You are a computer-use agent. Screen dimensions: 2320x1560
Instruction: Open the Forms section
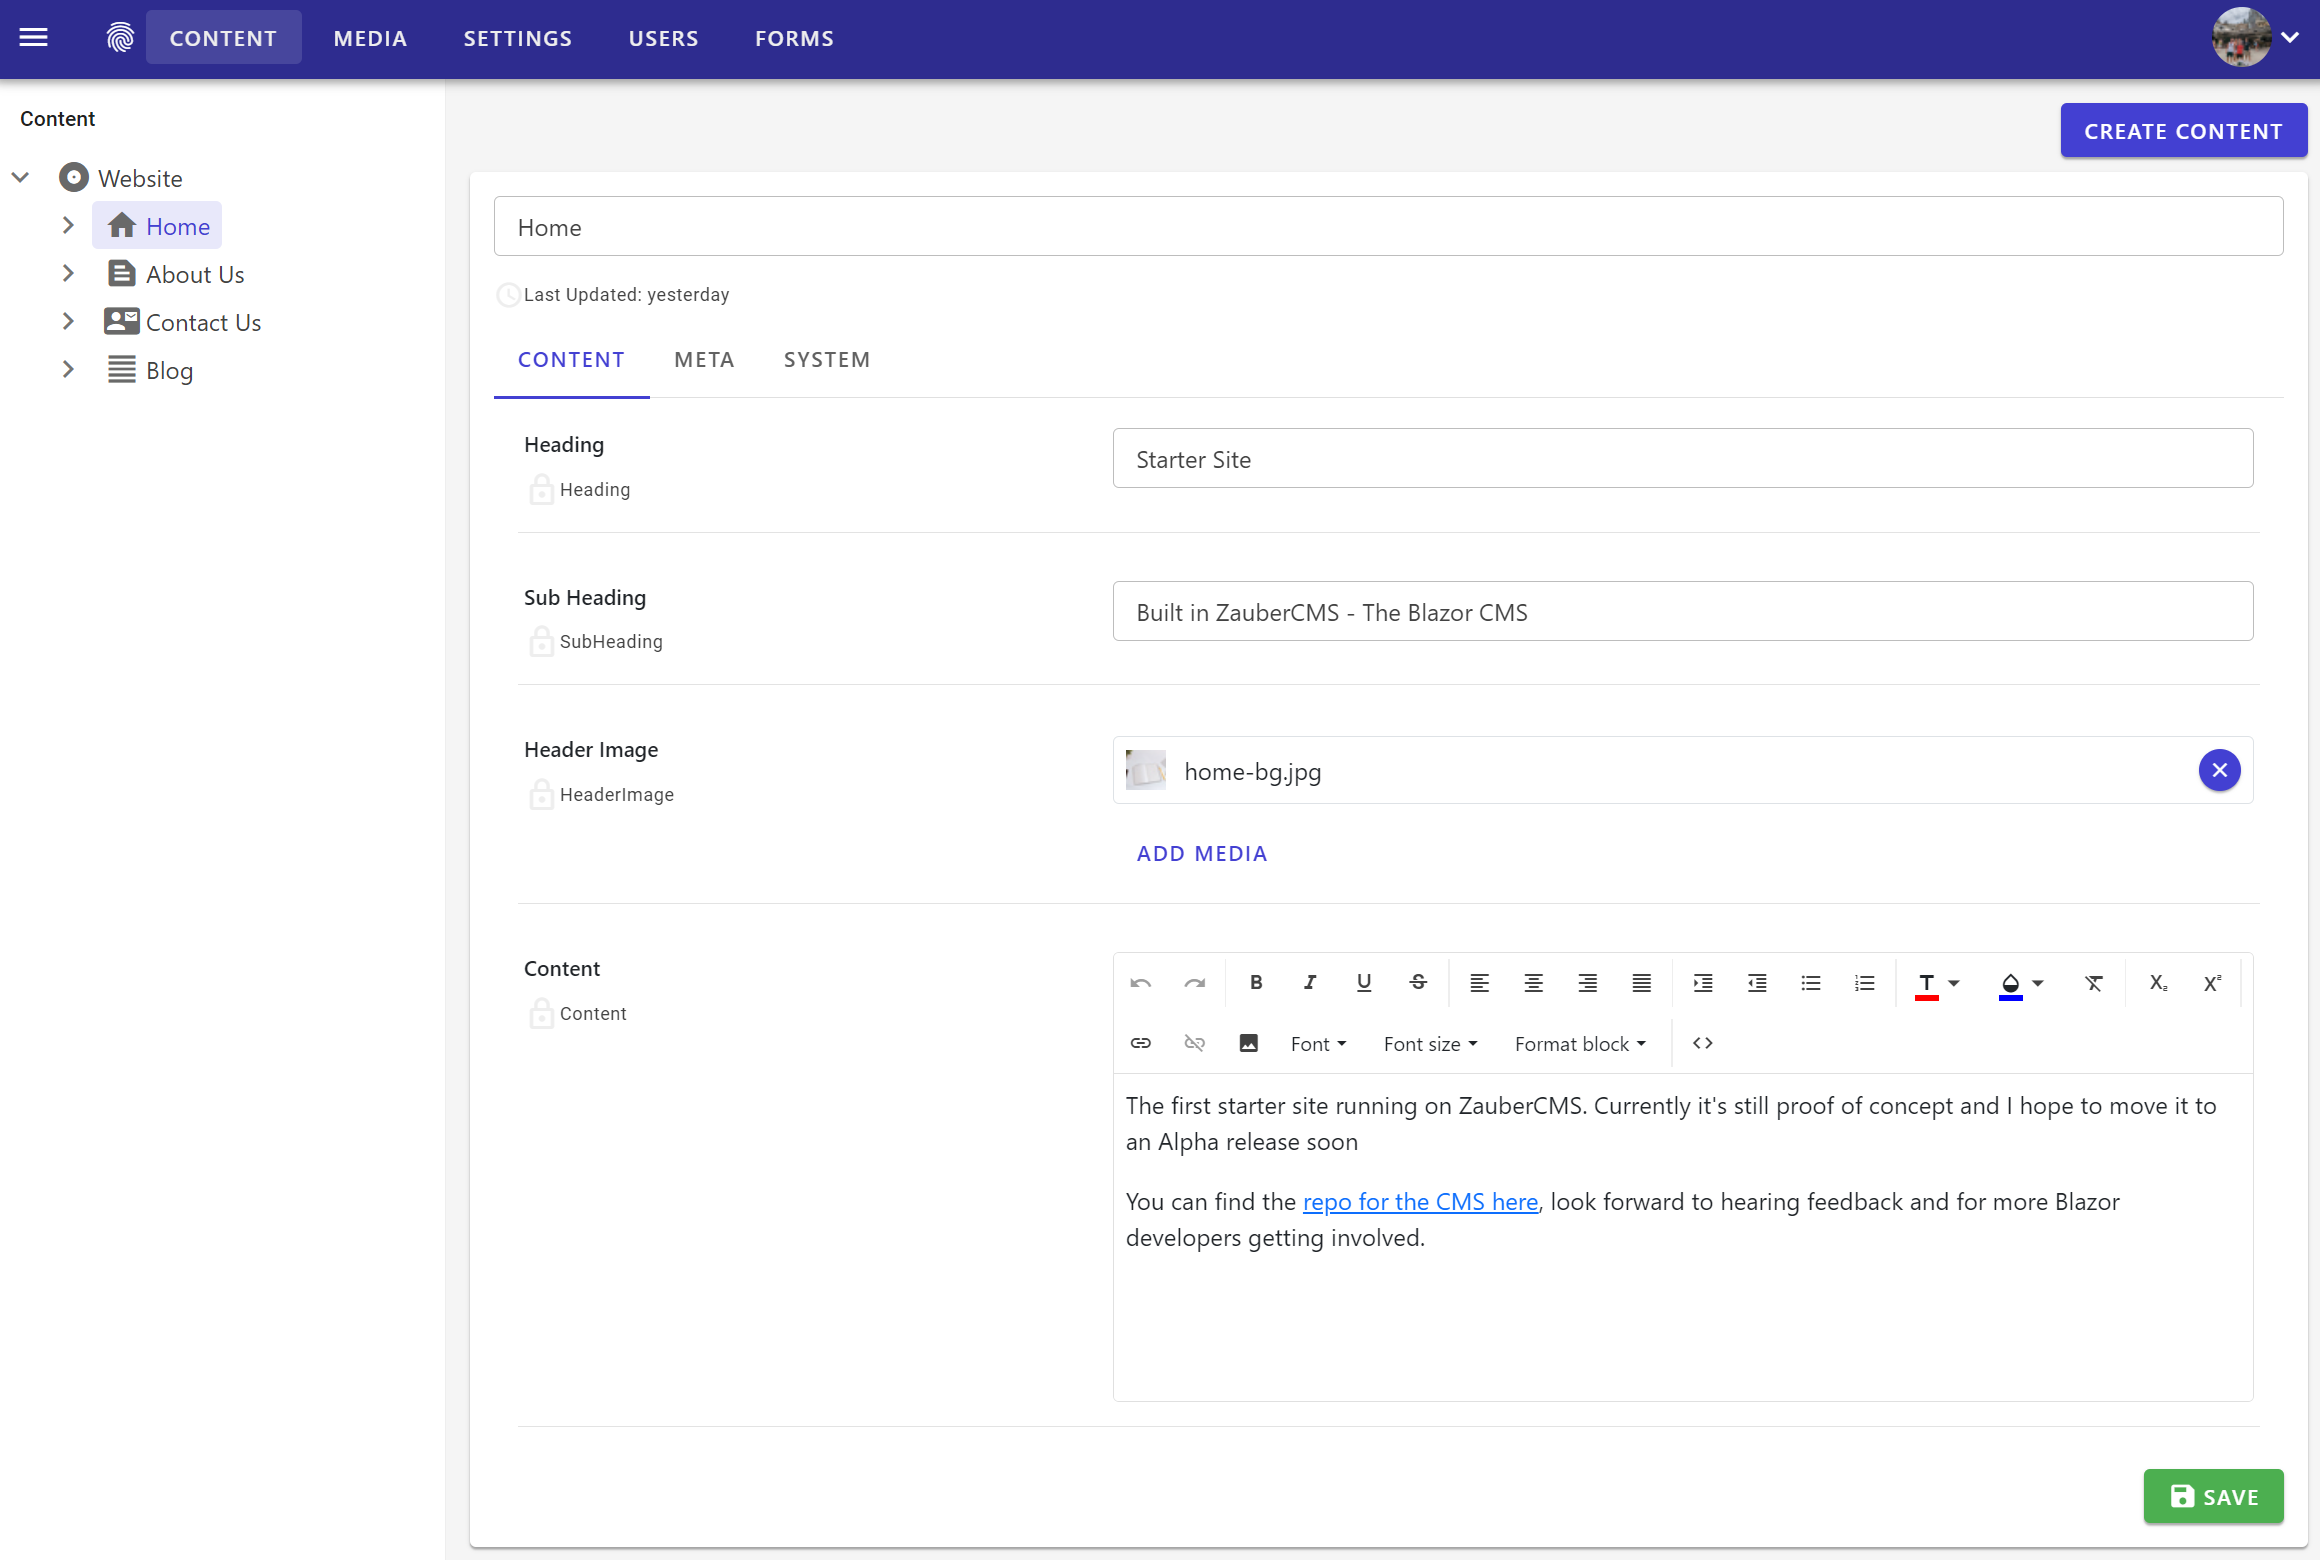(x=795, y=38)
